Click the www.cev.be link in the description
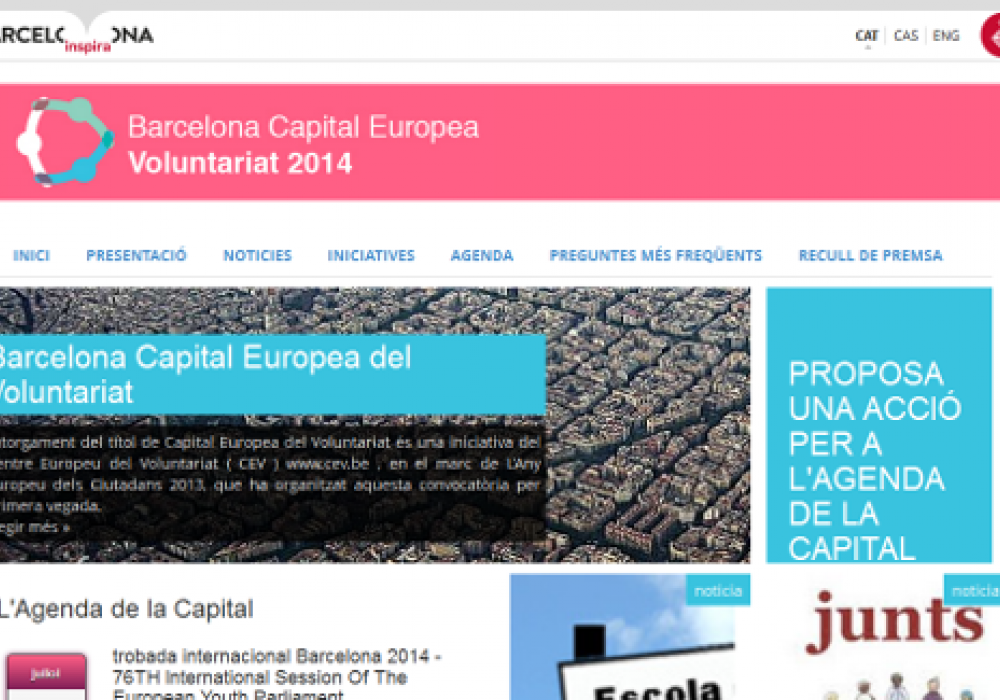This screenshot has height=700, width=1000. [x=327, y=464]
